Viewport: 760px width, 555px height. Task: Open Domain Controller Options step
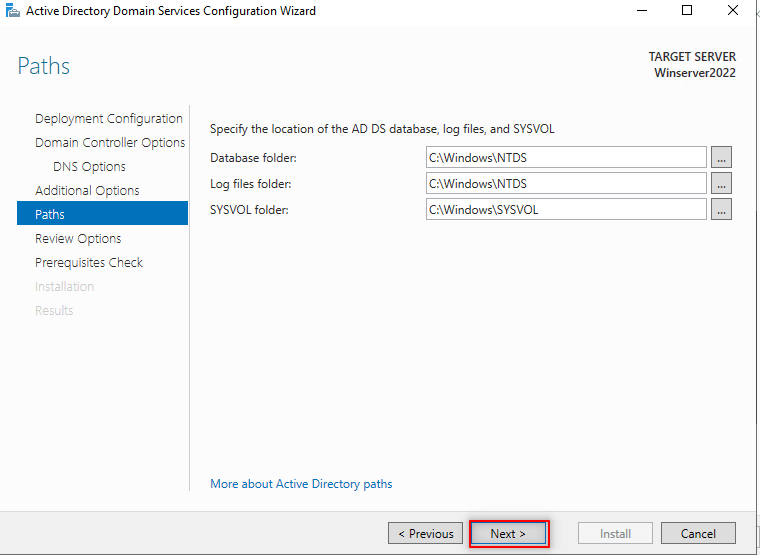110,142
